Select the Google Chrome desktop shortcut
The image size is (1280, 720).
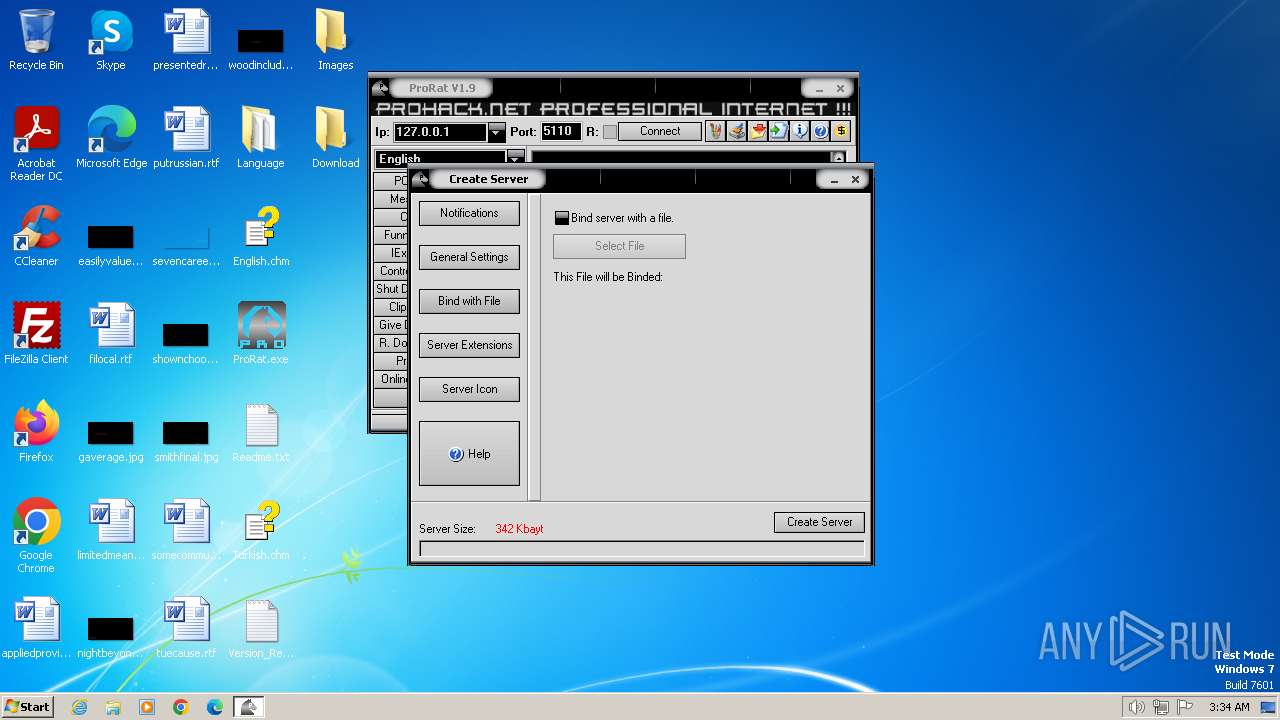[x=36, y=536]
